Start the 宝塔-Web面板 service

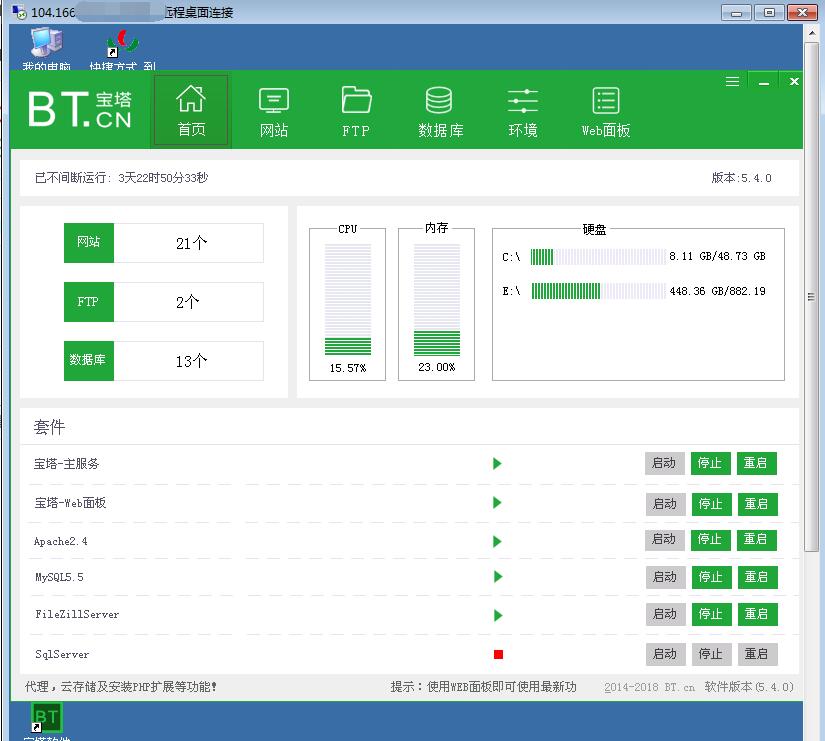666,504
